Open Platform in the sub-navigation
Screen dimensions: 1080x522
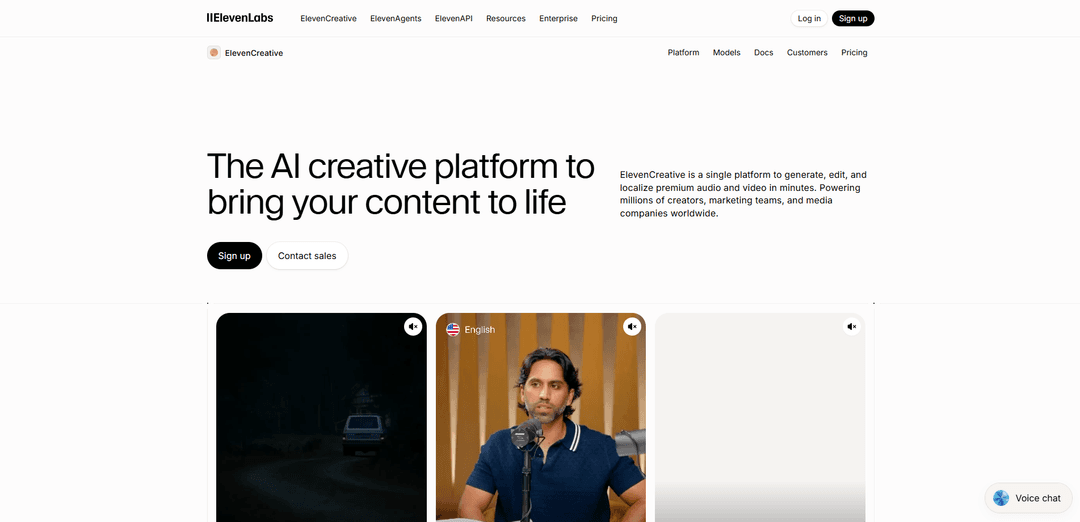point(683,52)
